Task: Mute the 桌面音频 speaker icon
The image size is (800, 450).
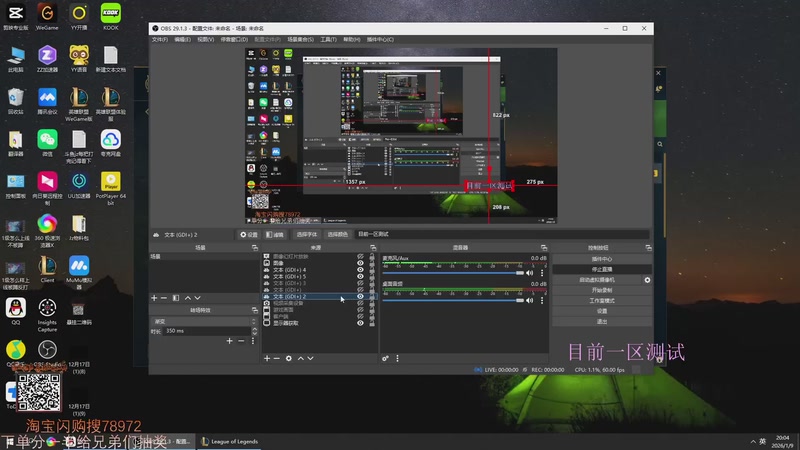Action: [x=530, y=301]
